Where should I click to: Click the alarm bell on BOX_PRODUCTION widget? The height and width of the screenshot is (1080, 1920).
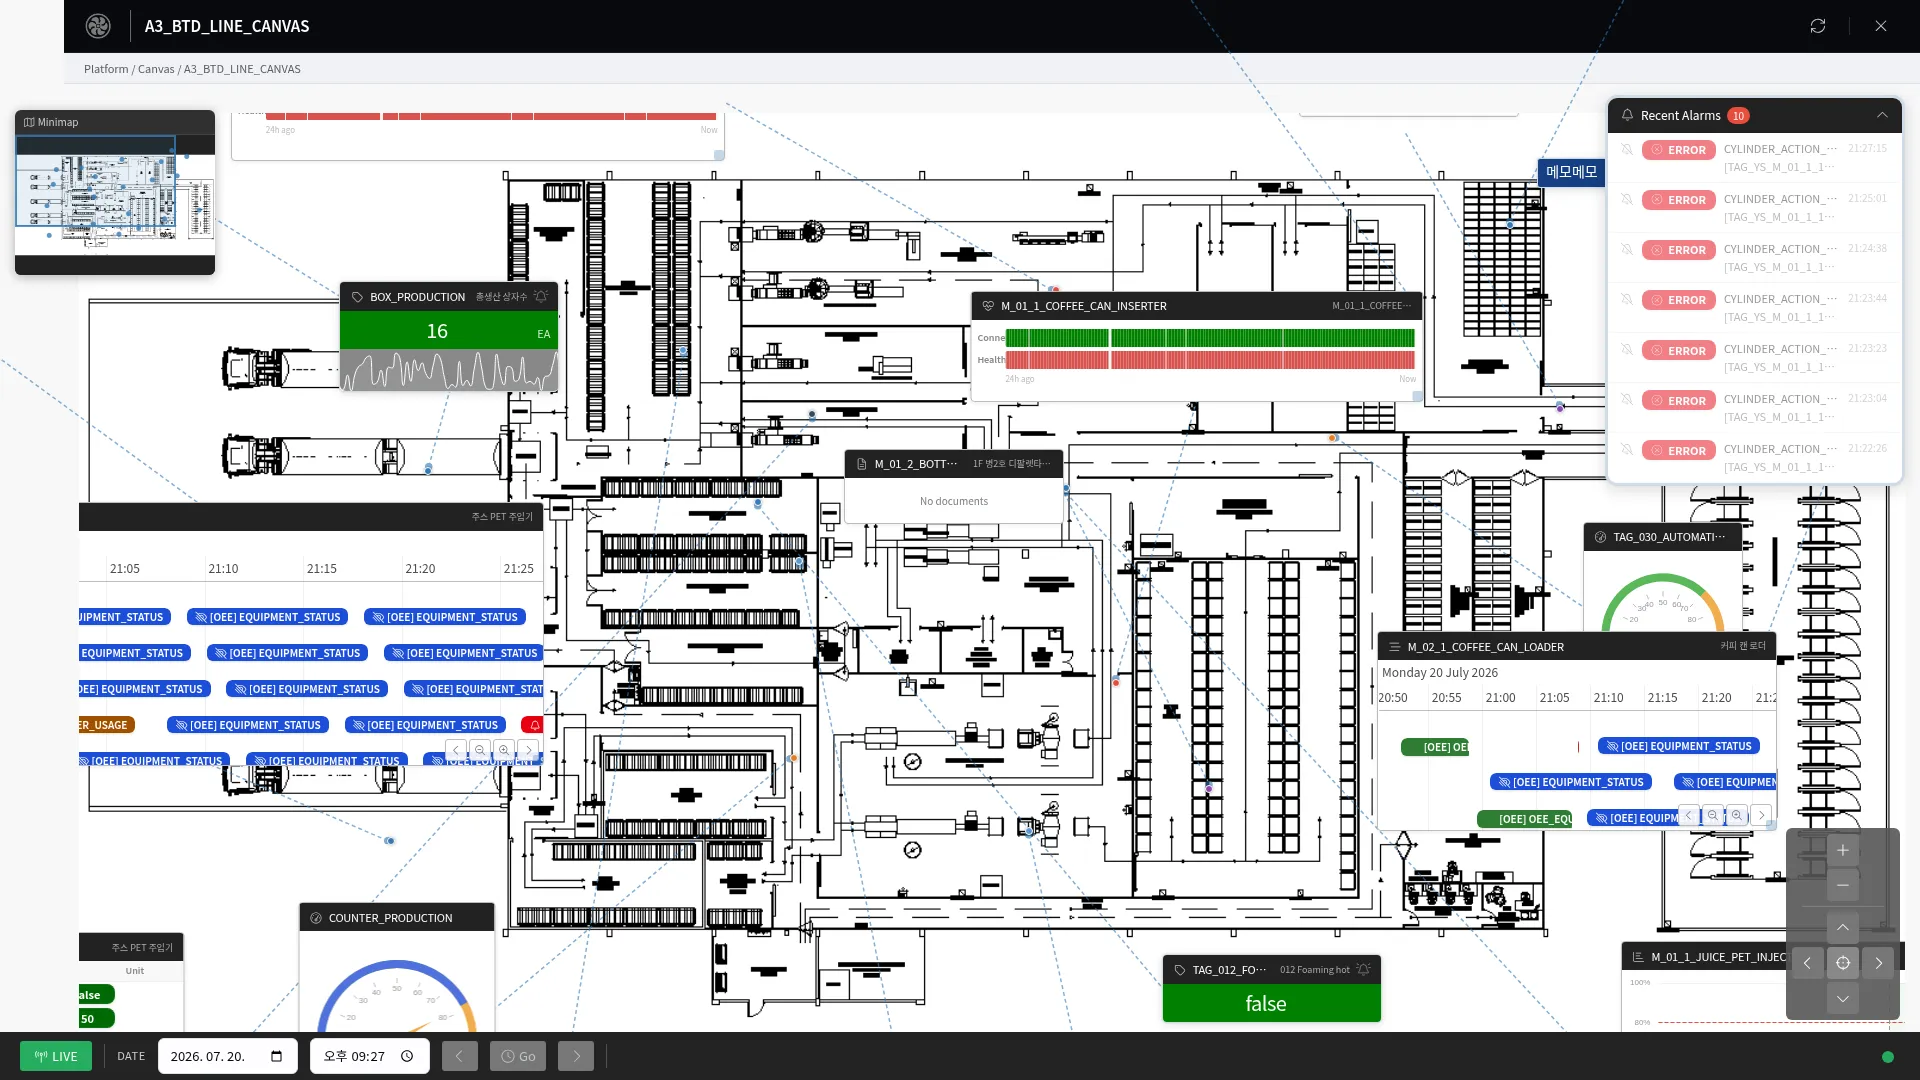[541, 297]
